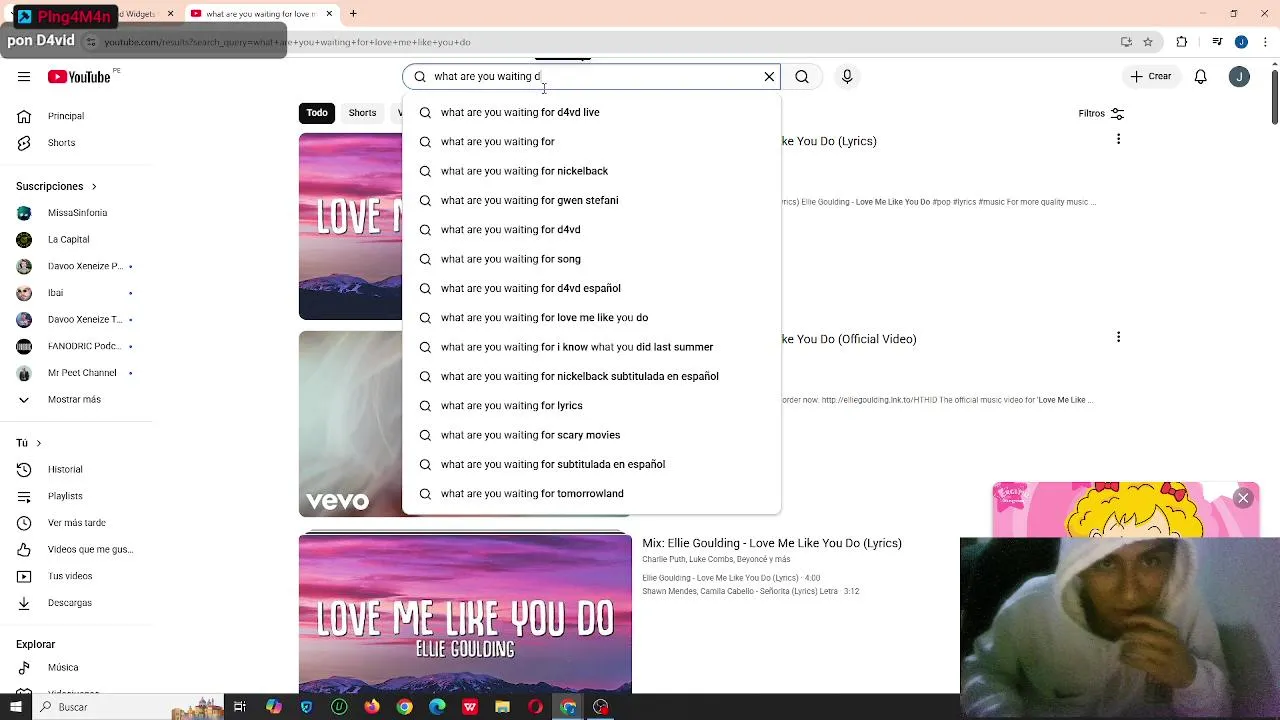Expand the Suscripciones section
Image resolution: width=1280 pixels, height=720 pixels.
(57, 186)
